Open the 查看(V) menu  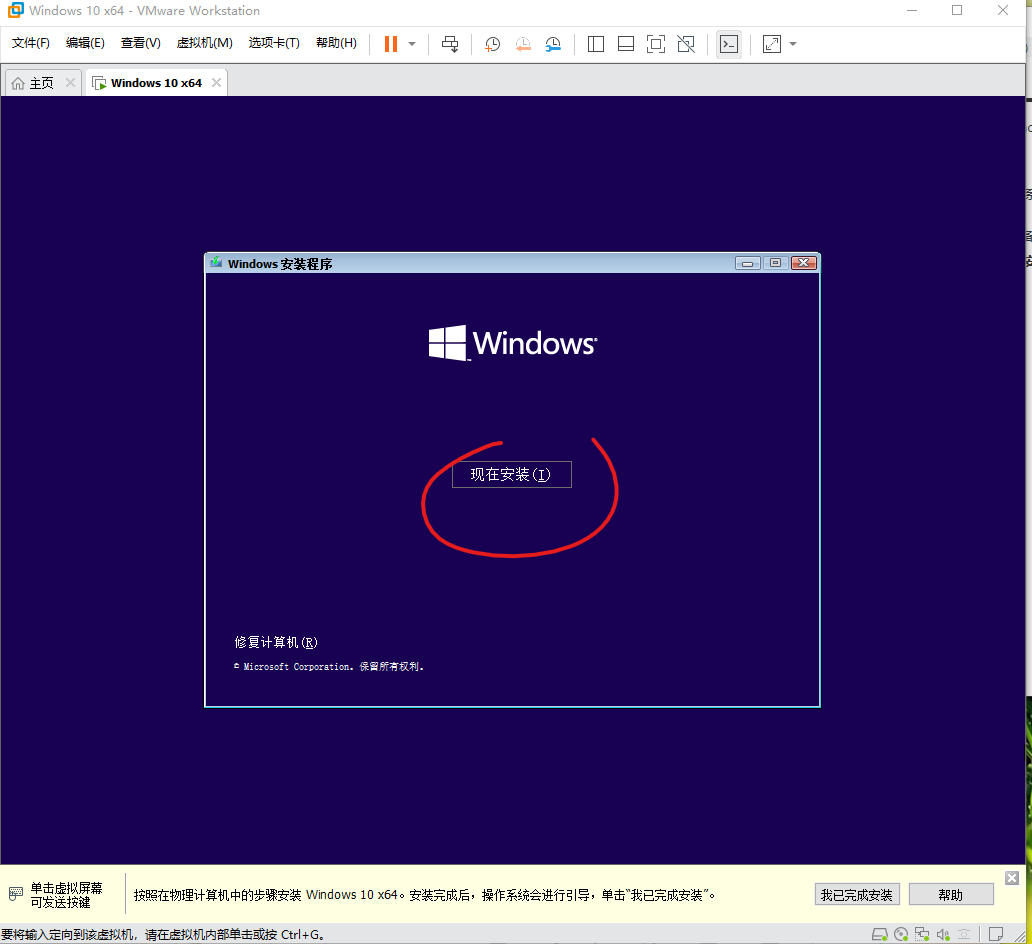point(141,43)
